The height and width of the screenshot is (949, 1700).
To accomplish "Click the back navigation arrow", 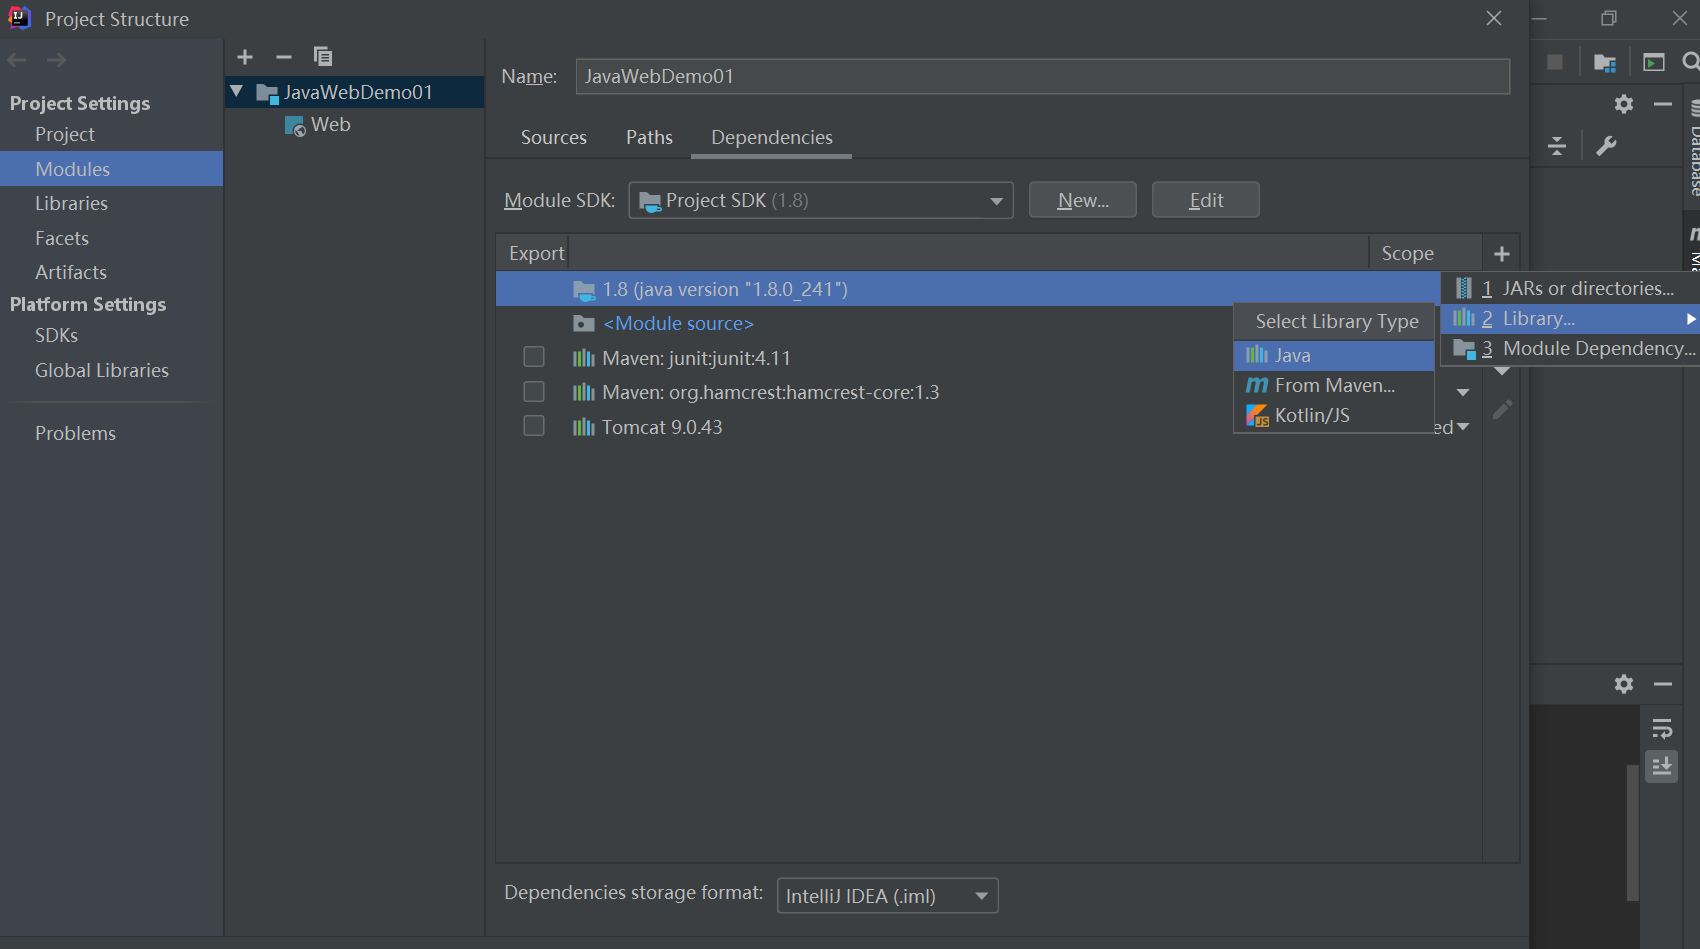I will (17, 60).
